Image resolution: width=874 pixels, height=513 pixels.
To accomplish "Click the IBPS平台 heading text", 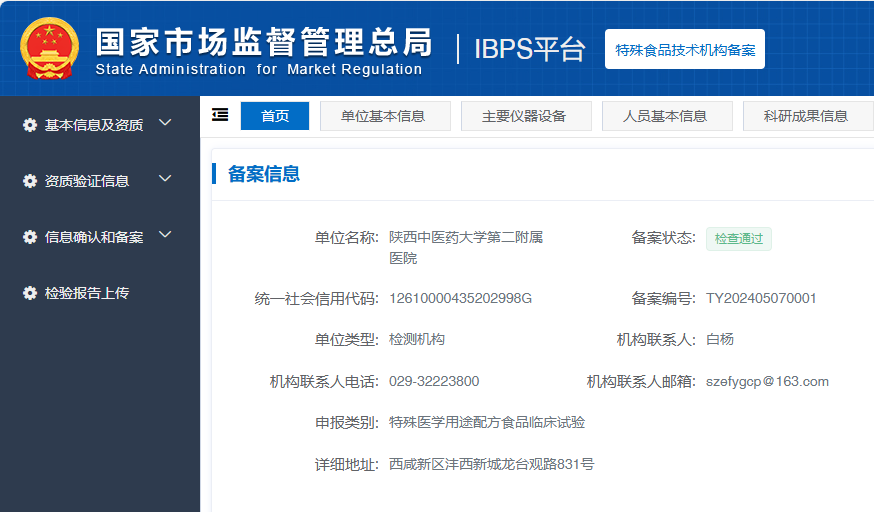I will [x=530, y=50].
